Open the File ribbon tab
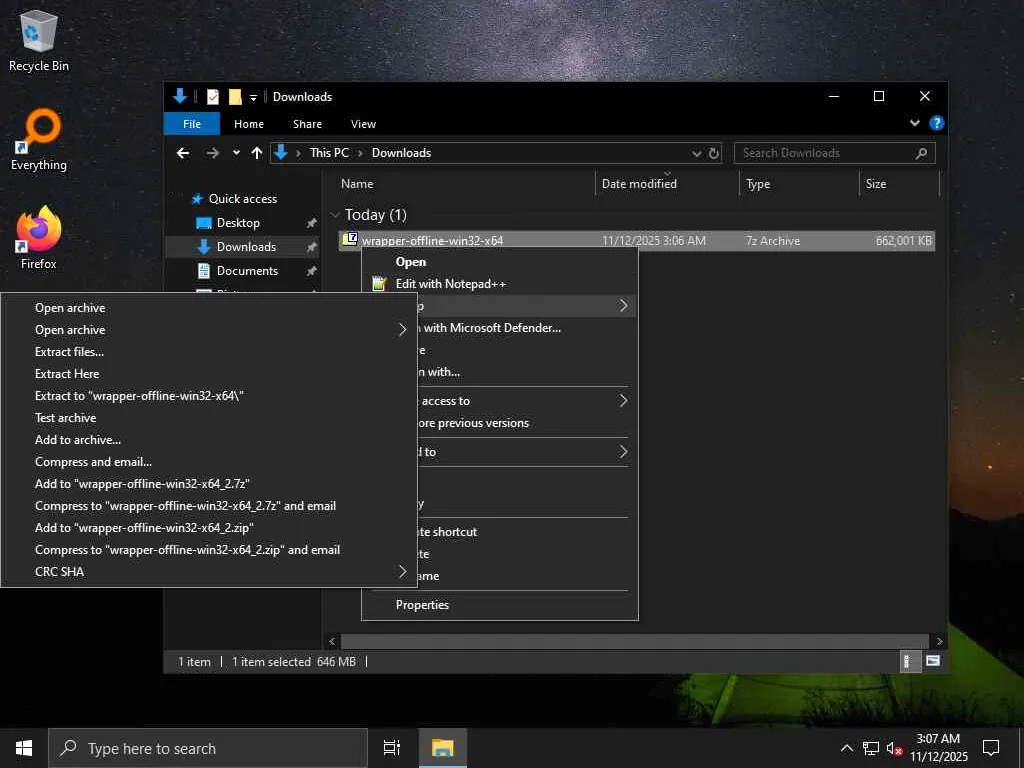1024x768 pixels. 192,123
